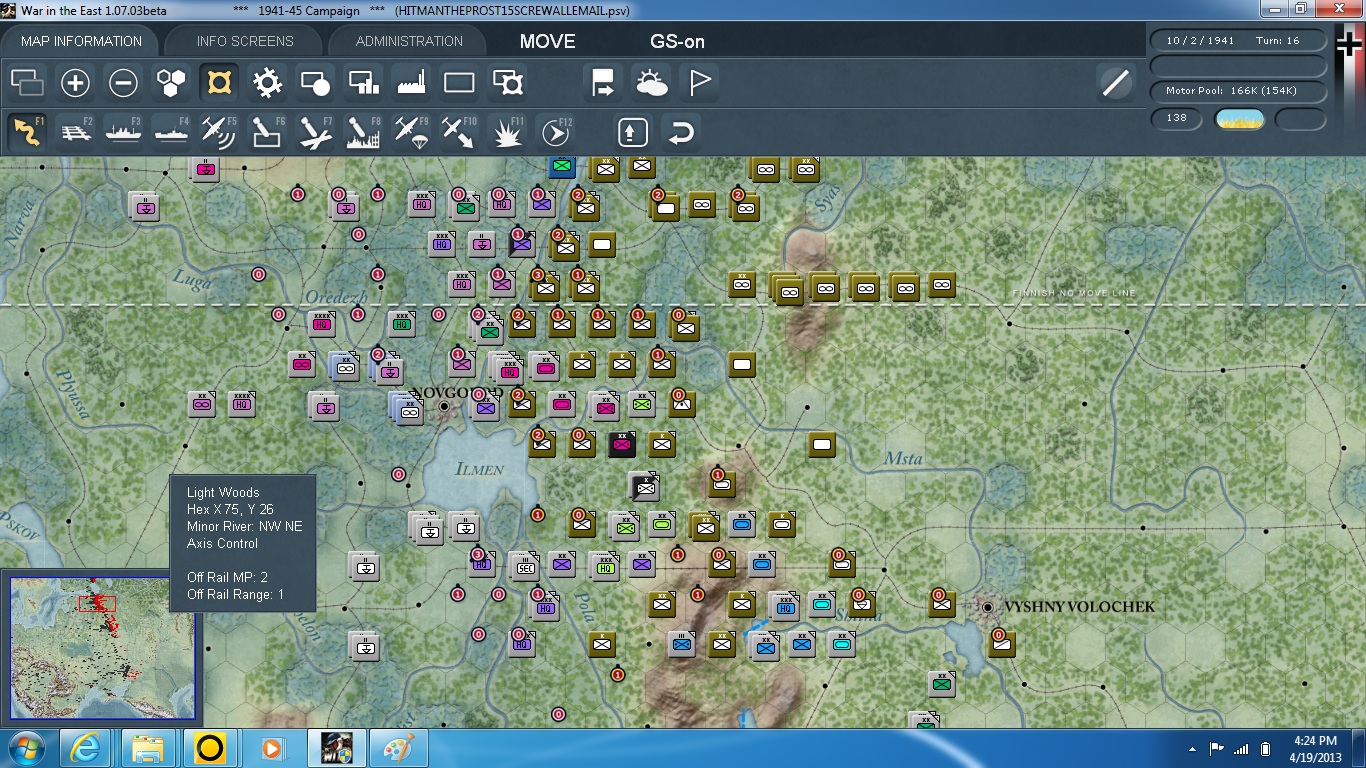Select the SEC unit counter on the map
This screenshot has width=1366, height=768.
coord(524,566)
